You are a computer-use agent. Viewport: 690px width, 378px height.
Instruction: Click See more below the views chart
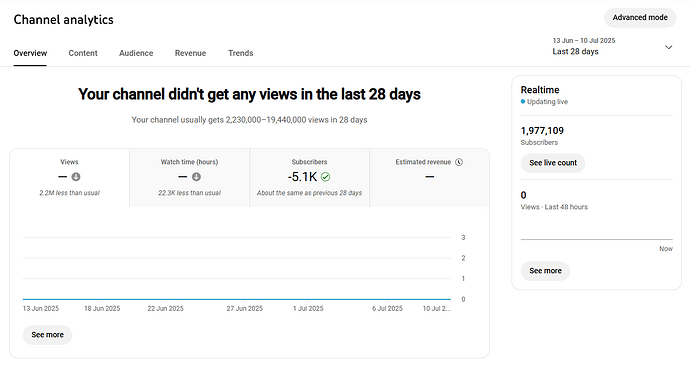48,335
